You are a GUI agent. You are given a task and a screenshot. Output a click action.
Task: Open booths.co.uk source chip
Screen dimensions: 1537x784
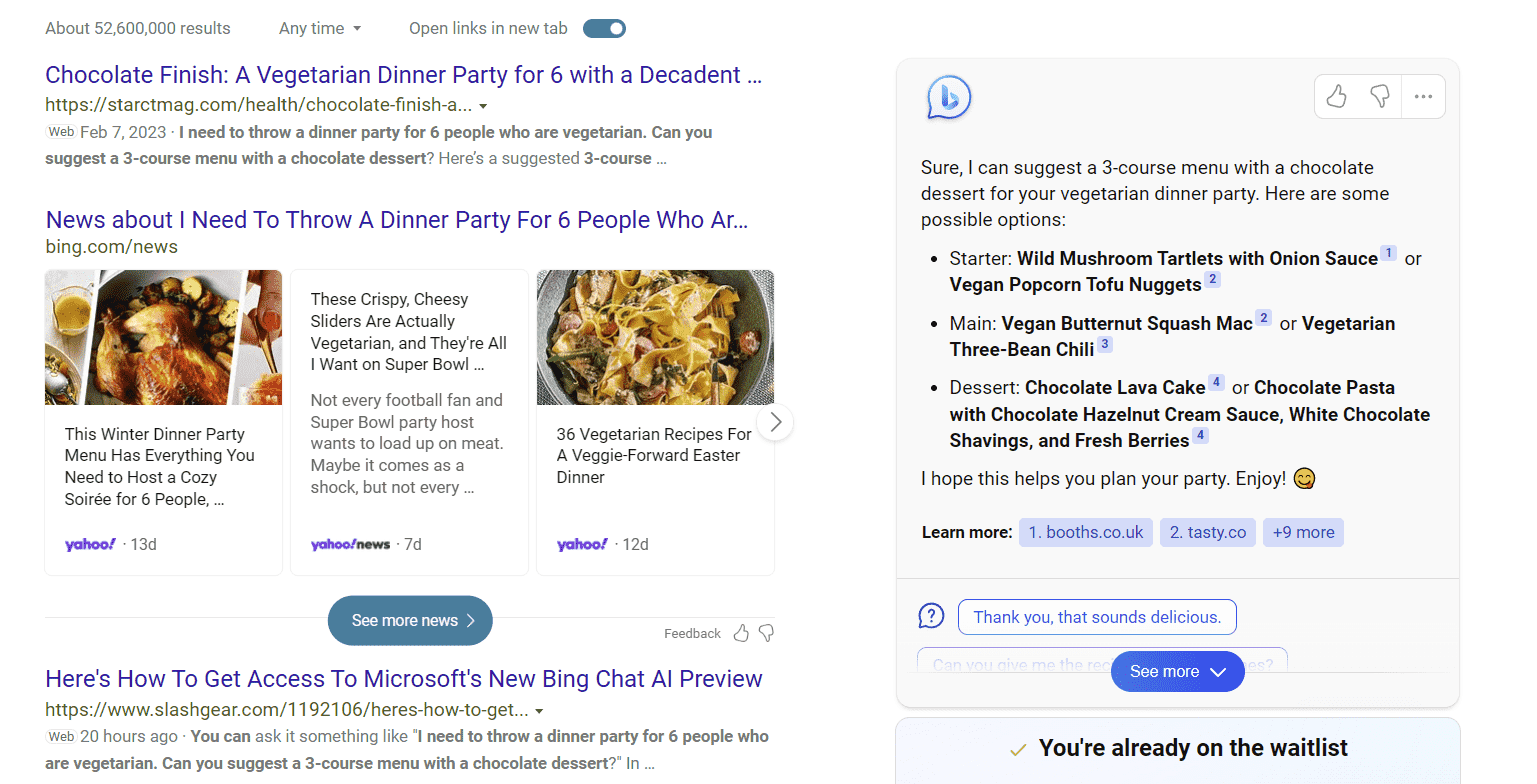tap(1086, 532)
